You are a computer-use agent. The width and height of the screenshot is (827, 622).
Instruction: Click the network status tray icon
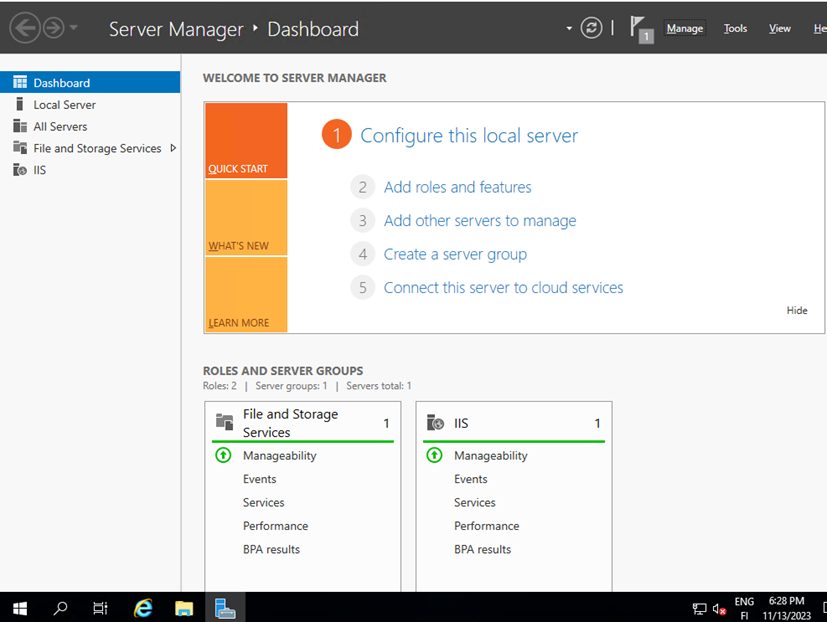click(699, 607)
